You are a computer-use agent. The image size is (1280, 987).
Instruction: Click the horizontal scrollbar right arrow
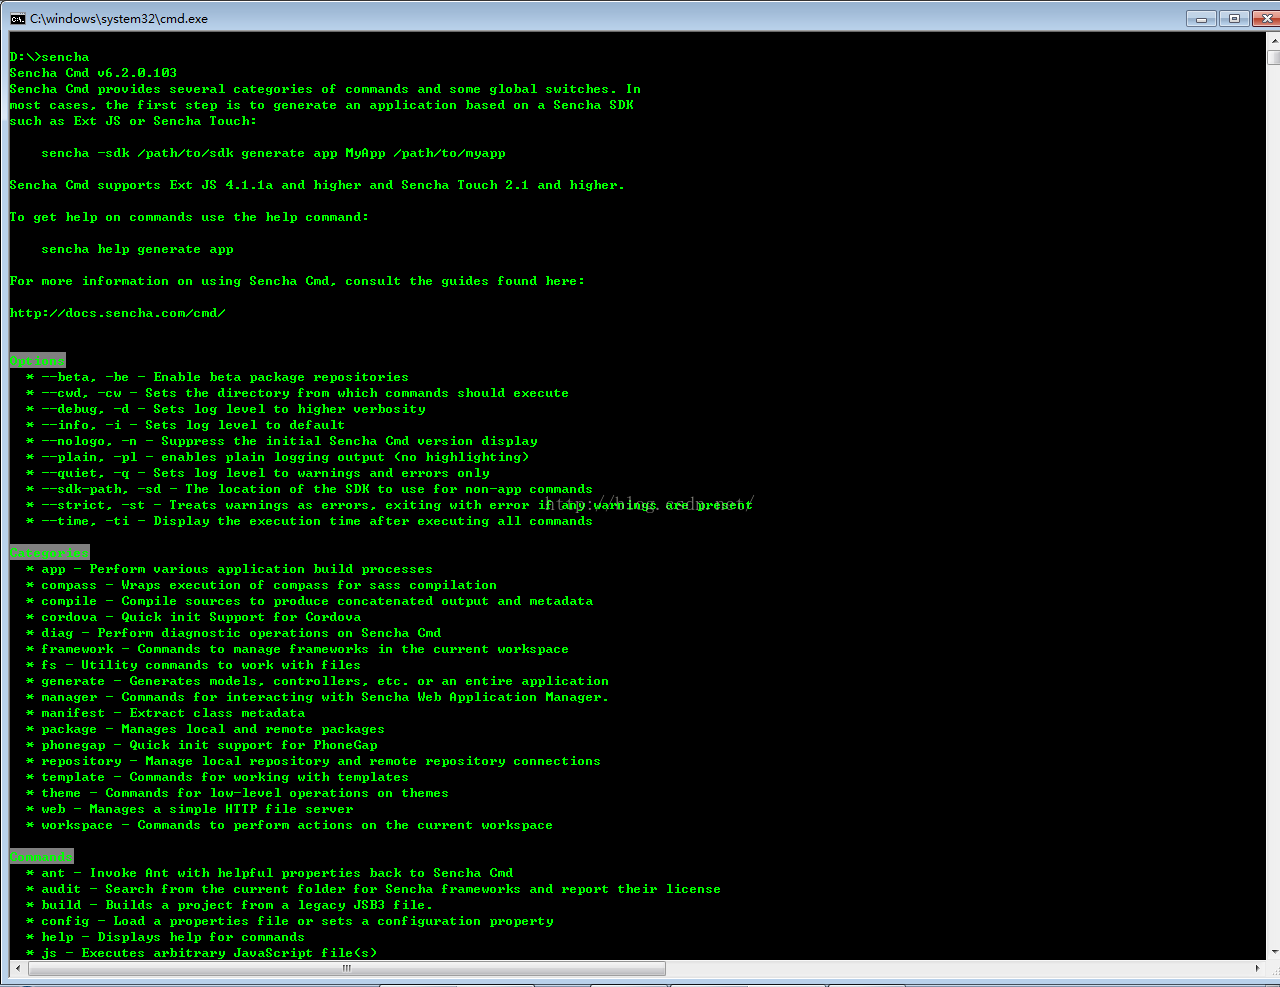pyautogui.click(x=1257, y=968)
